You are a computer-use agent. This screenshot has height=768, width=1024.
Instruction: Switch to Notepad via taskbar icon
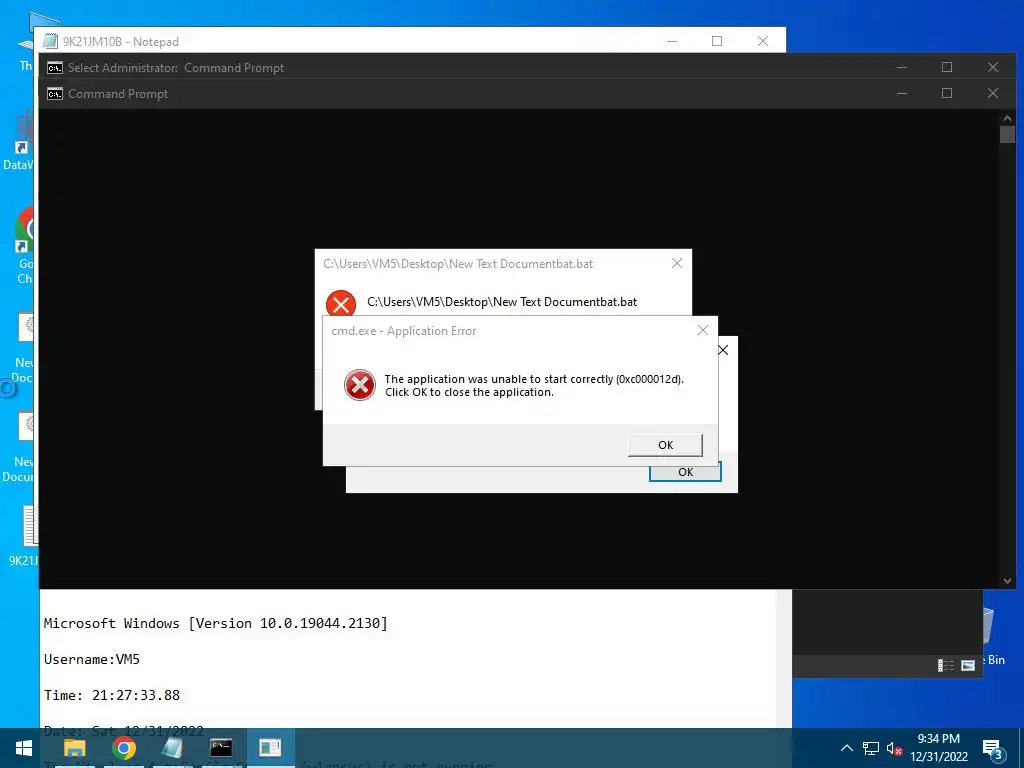(x=172, y=748)
